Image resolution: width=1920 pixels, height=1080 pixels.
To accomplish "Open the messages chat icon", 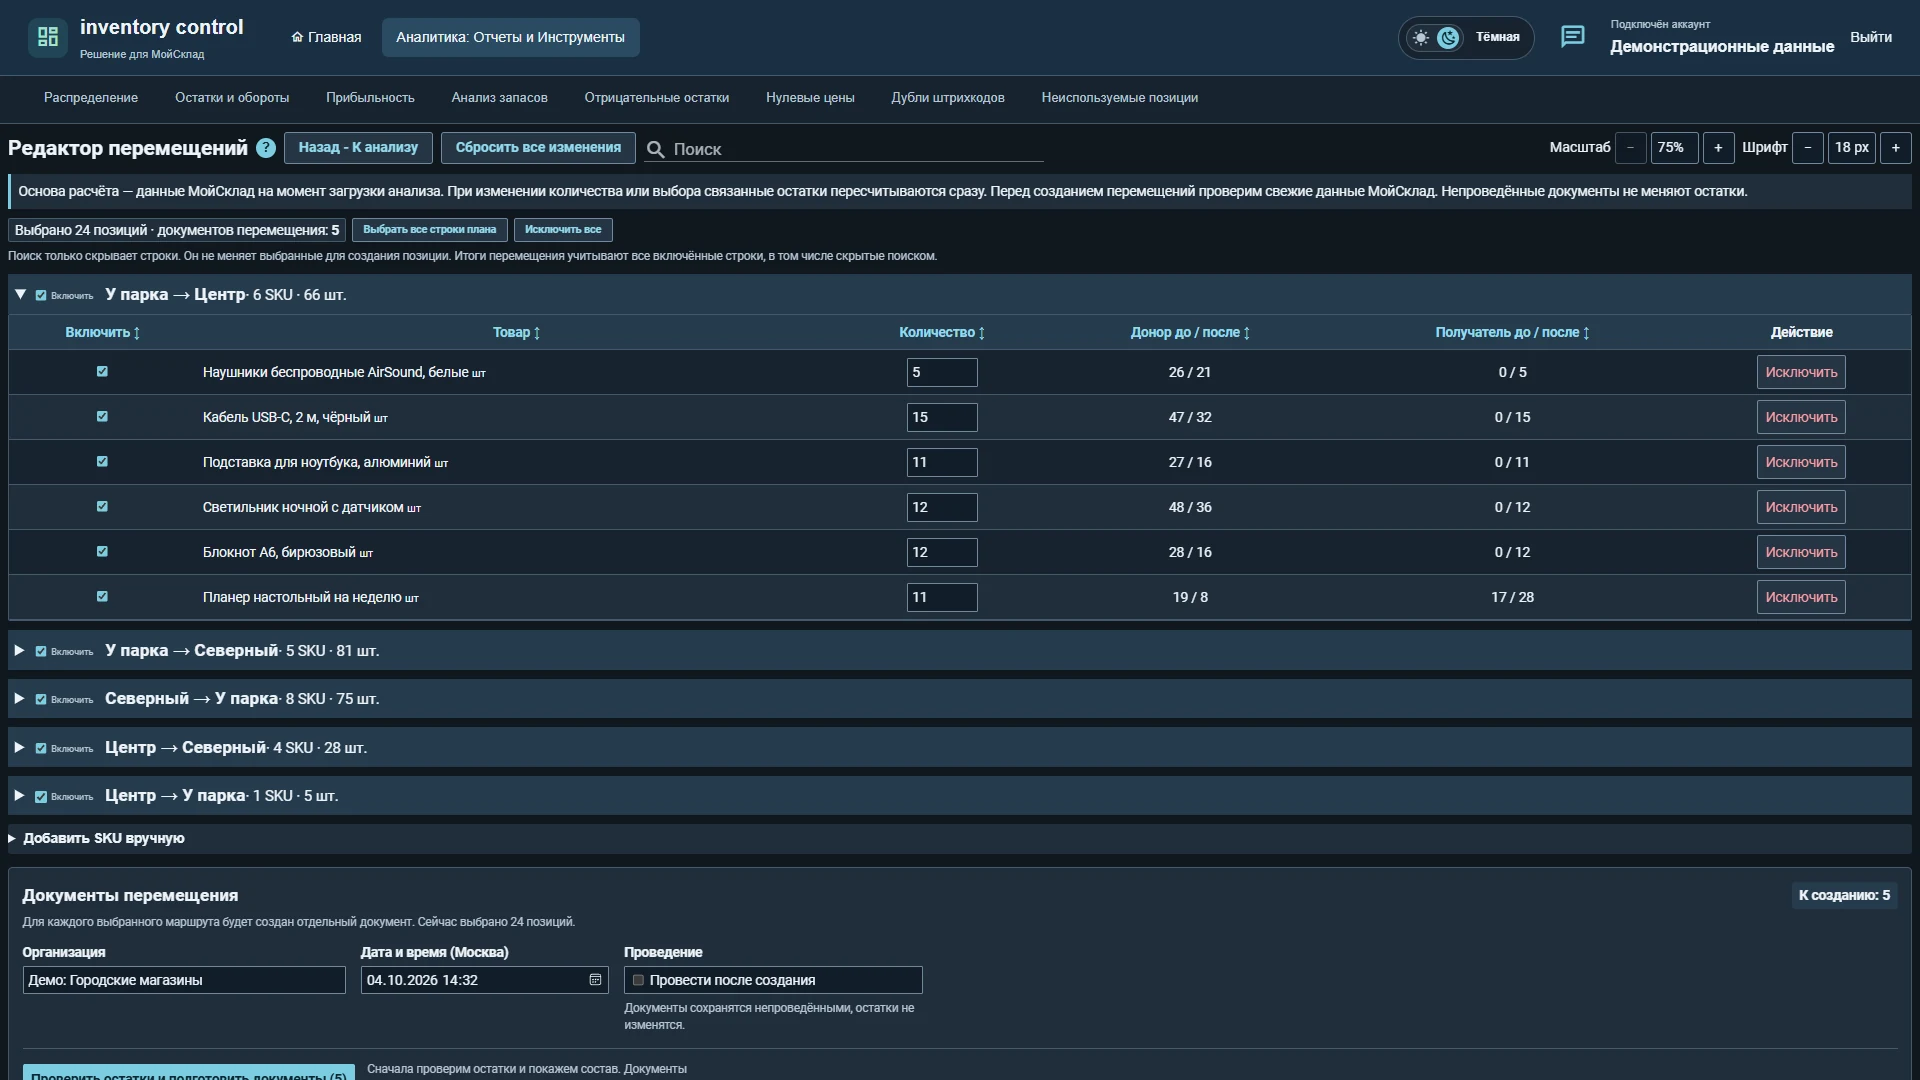I will click(x=1572, y=37).
